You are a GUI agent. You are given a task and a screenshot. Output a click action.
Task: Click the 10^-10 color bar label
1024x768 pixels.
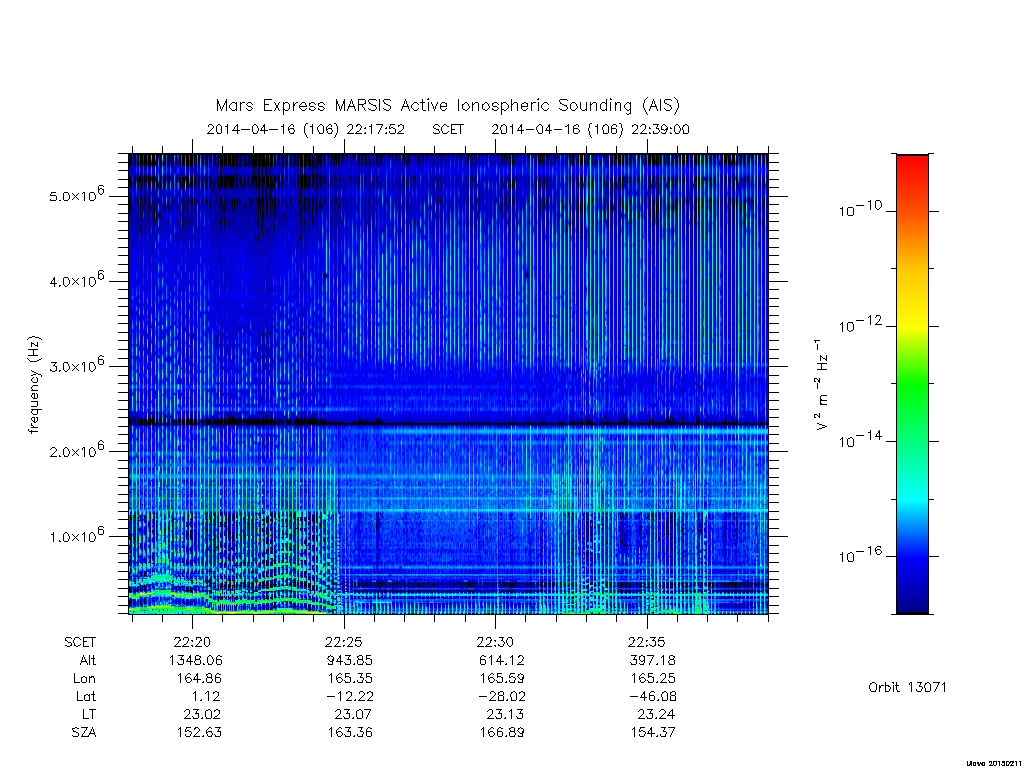click(x=860, y=209)
